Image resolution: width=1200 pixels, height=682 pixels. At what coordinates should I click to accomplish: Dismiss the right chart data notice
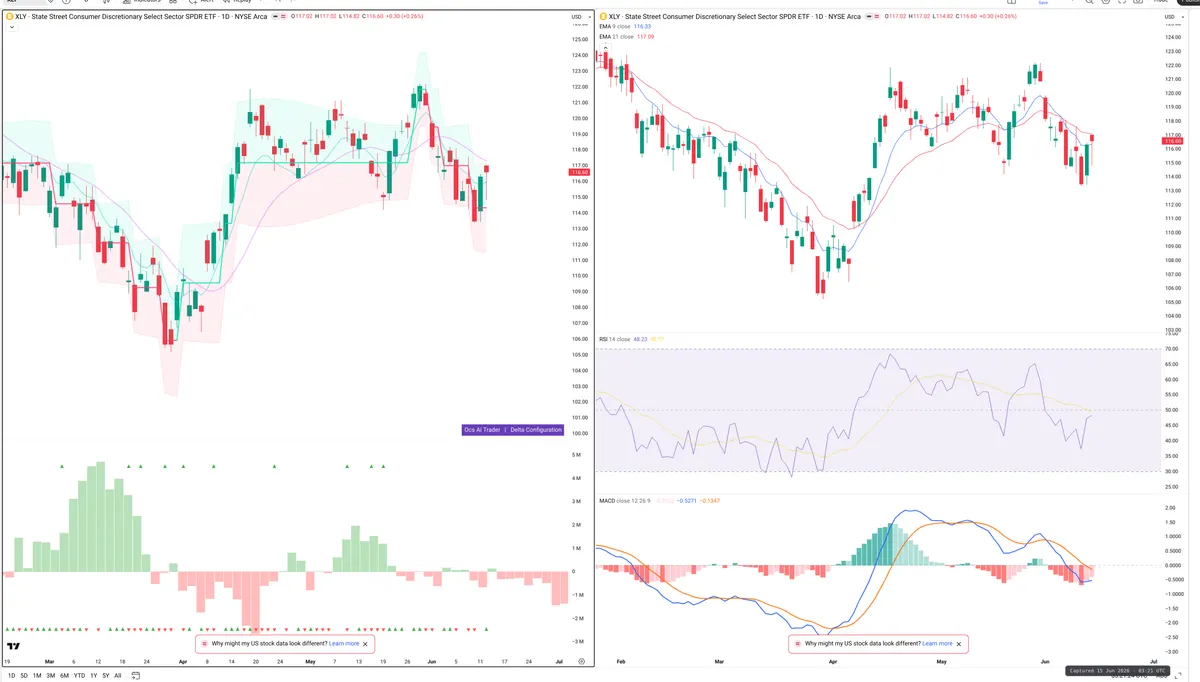(x=959, y=644)
